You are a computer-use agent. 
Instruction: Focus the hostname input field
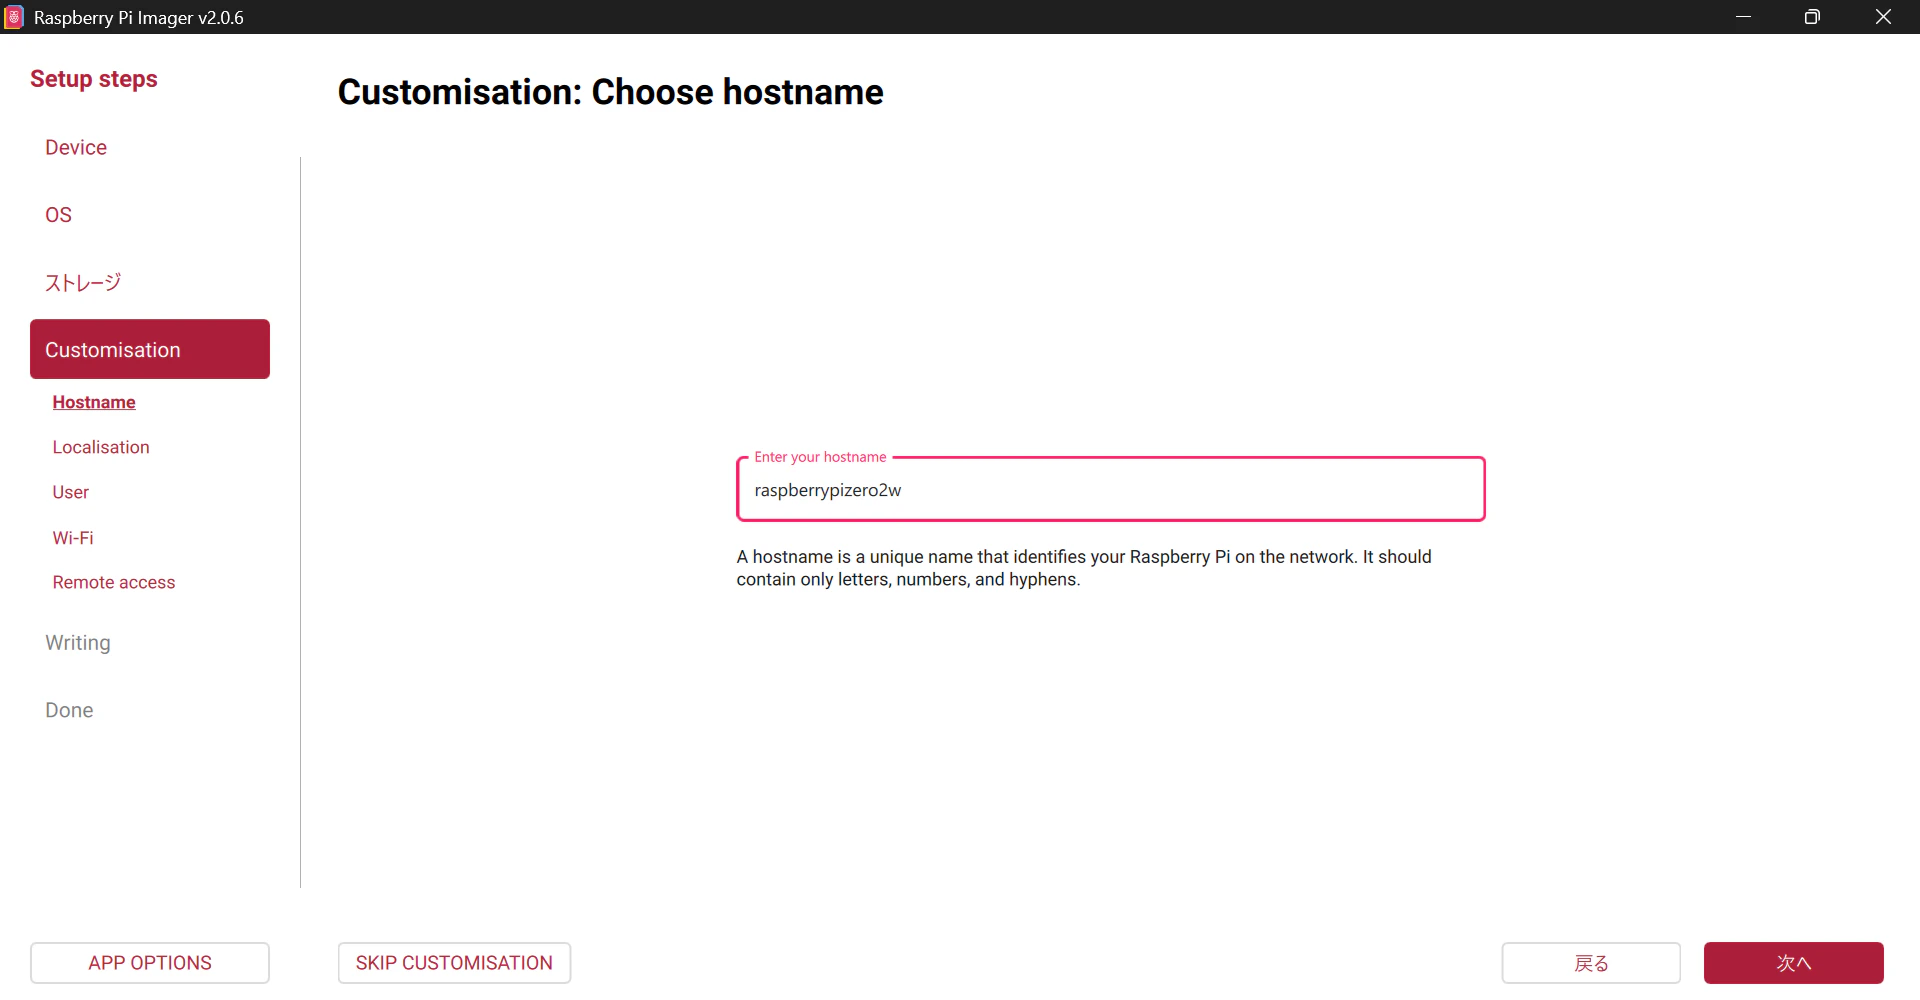(1110, 490)
